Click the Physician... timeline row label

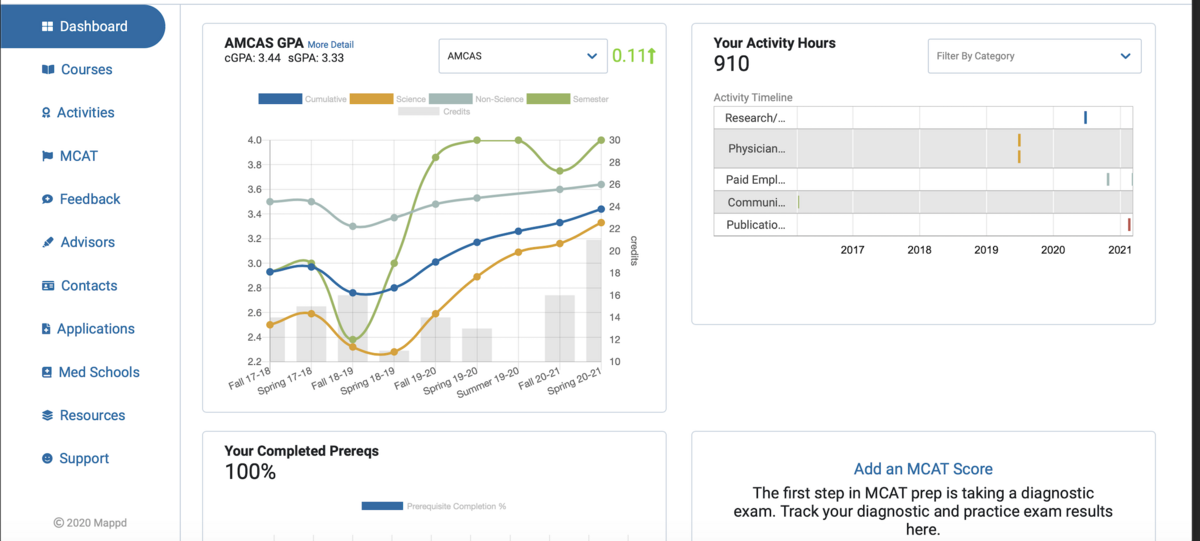coord(756,149)
